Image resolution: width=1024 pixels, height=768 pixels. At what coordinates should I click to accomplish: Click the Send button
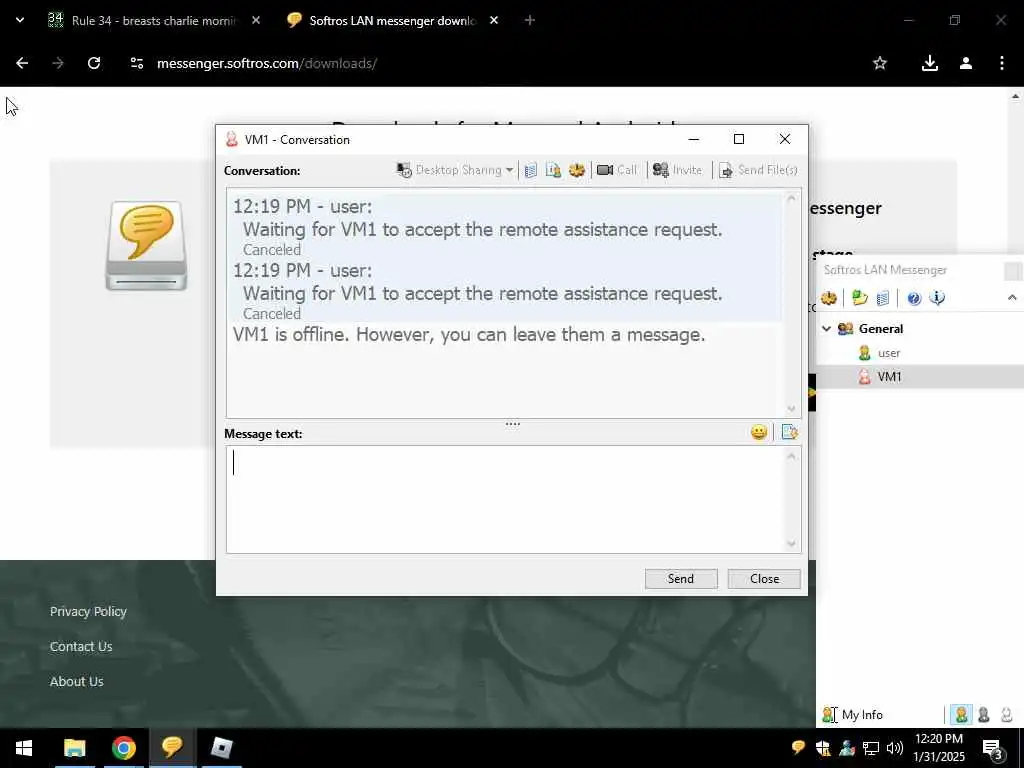pos(680,579)
